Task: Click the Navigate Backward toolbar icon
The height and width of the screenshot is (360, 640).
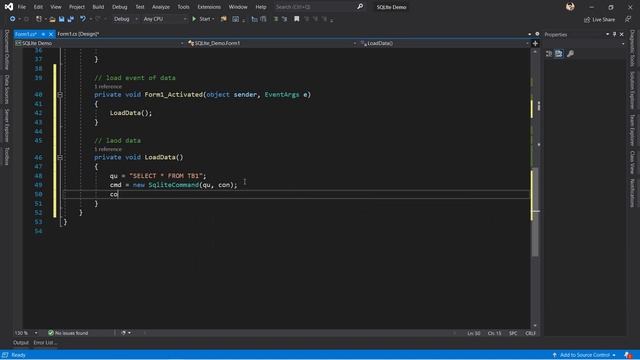Action: pyautogui.click(x=12, y=19)
